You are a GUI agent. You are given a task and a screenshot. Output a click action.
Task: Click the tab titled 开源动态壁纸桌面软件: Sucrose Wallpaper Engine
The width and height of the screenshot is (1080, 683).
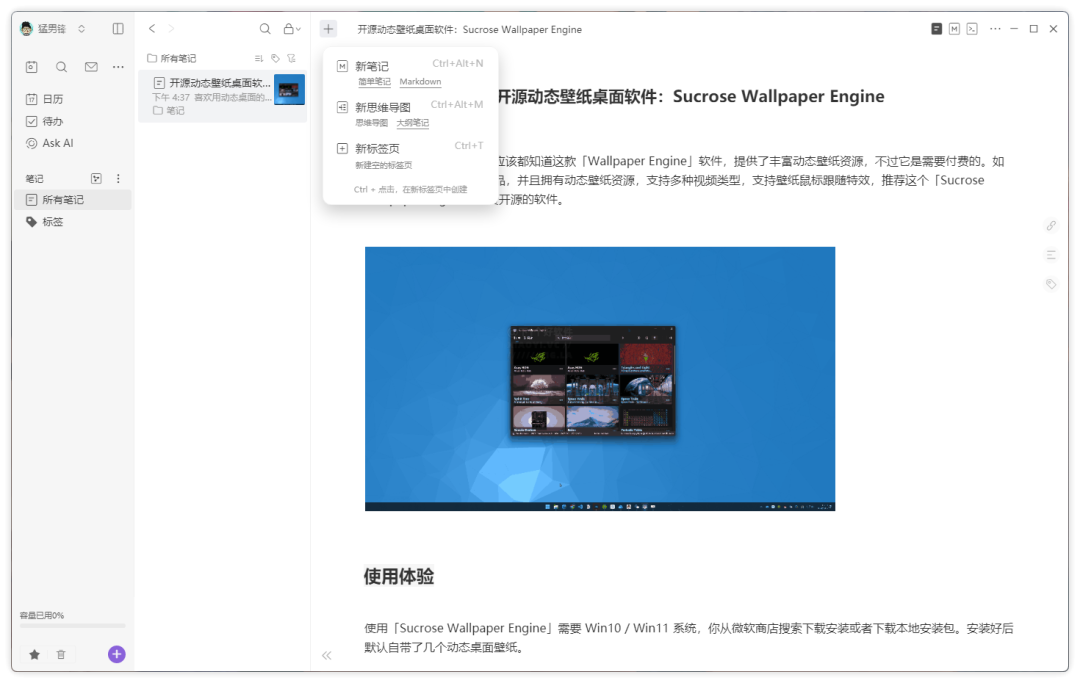tap(469, 29)
